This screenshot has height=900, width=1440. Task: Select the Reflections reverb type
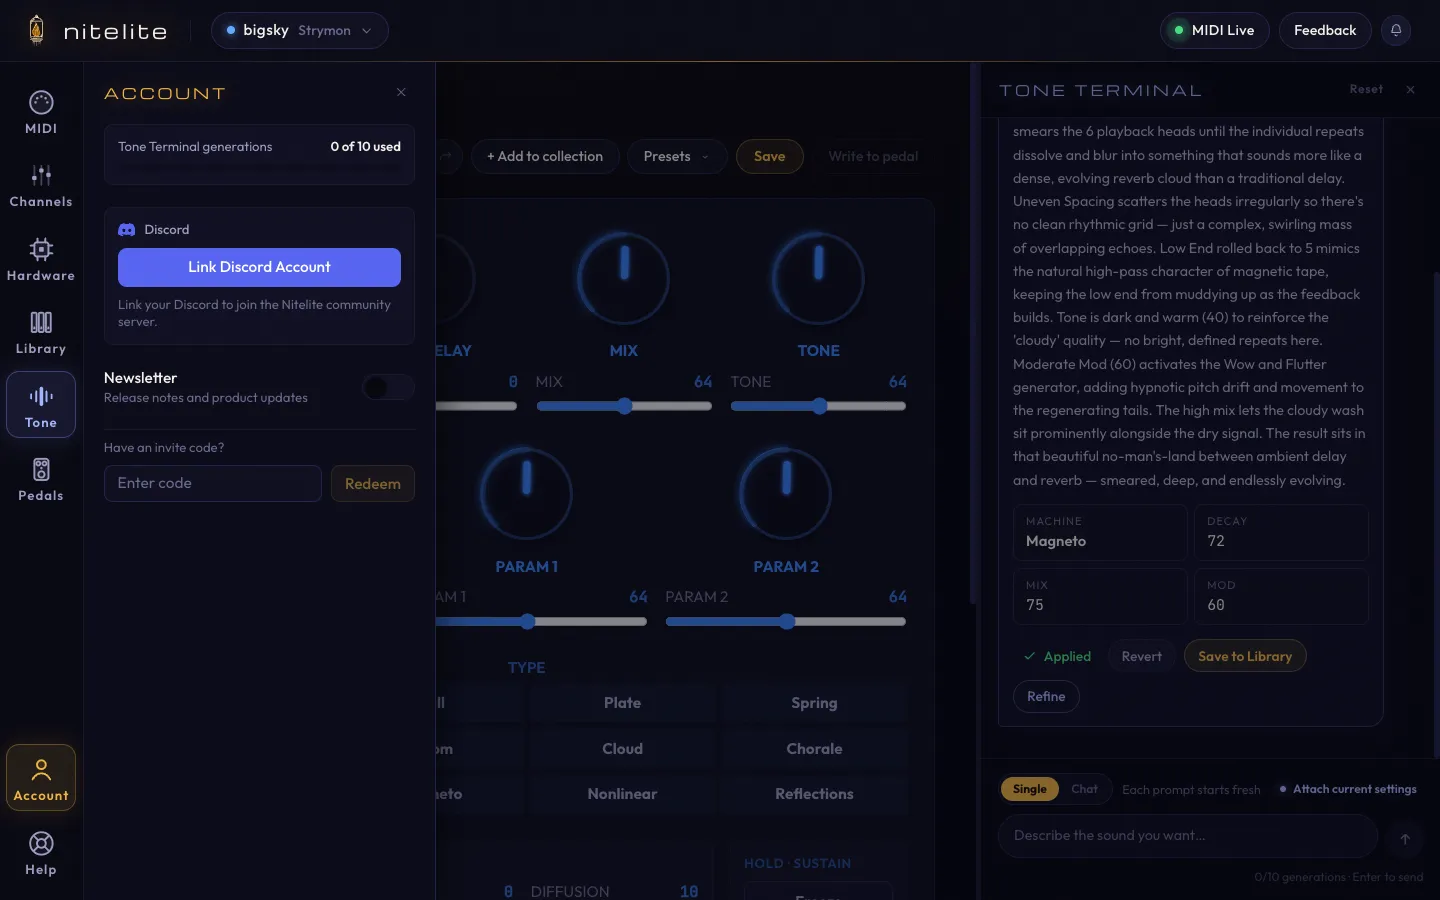tap(814, 794)
